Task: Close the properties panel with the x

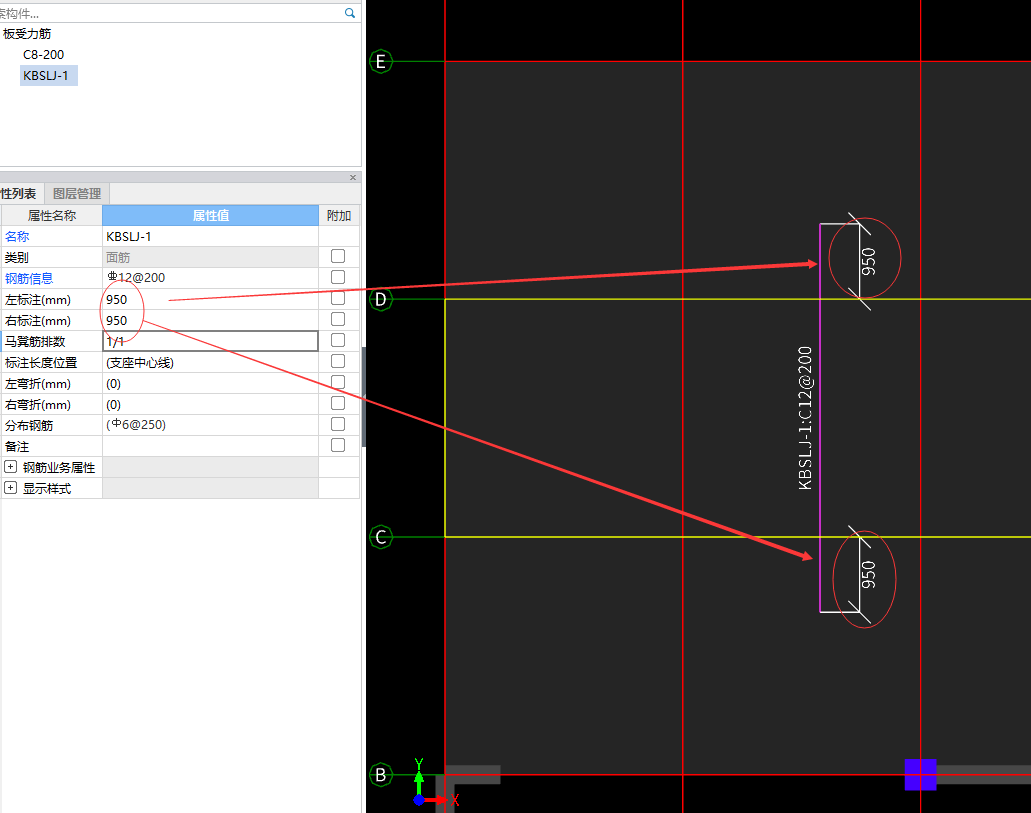Action: coord(353,178)
